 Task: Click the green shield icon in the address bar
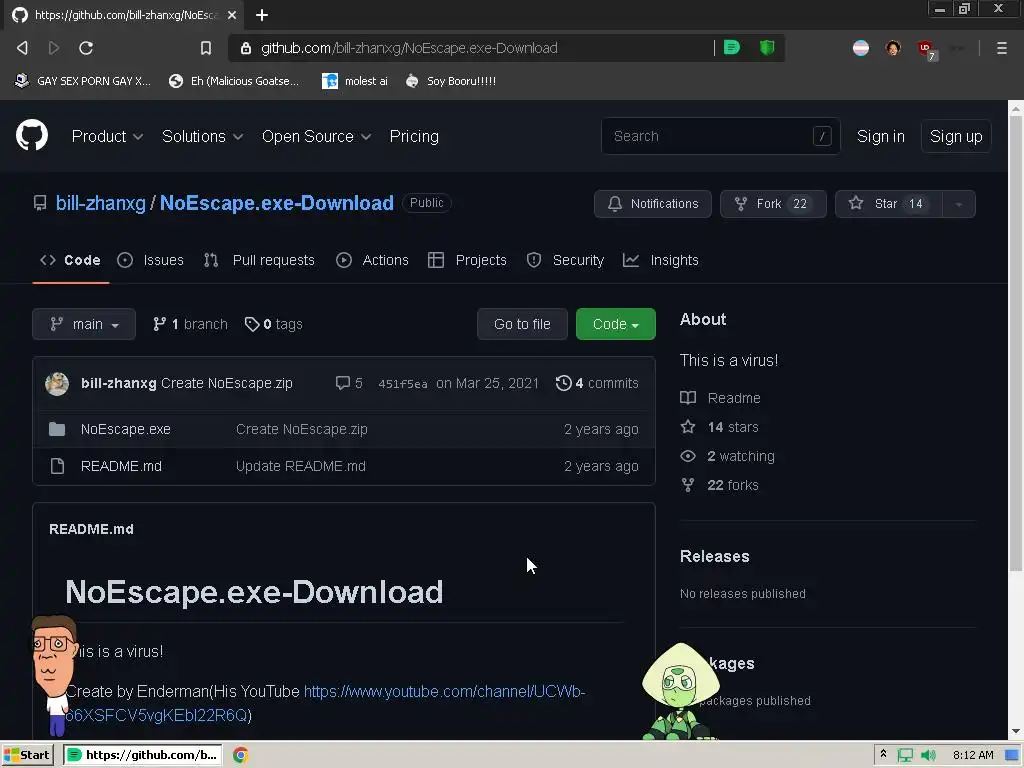click(767, 47)
